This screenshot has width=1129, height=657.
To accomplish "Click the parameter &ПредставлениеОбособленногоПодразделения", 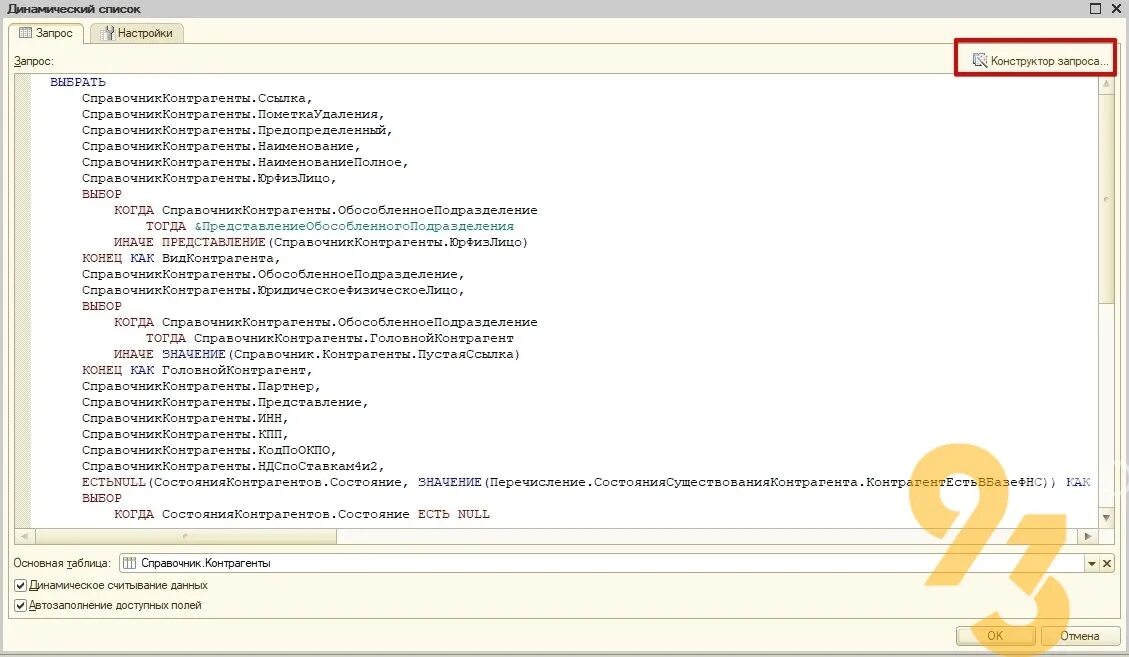I will [354, 226].
